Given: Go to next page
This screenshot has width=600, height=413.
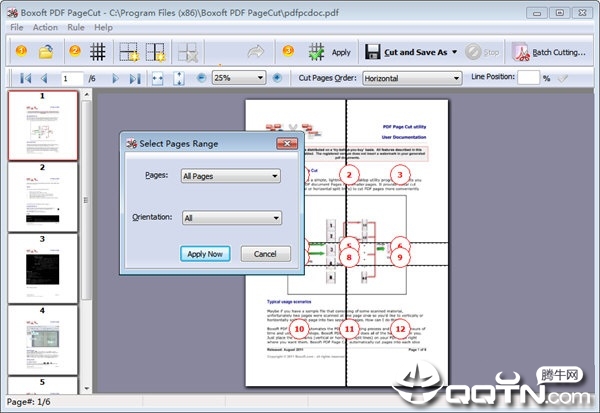Looking at the screenshot, I should click(115, 78).
